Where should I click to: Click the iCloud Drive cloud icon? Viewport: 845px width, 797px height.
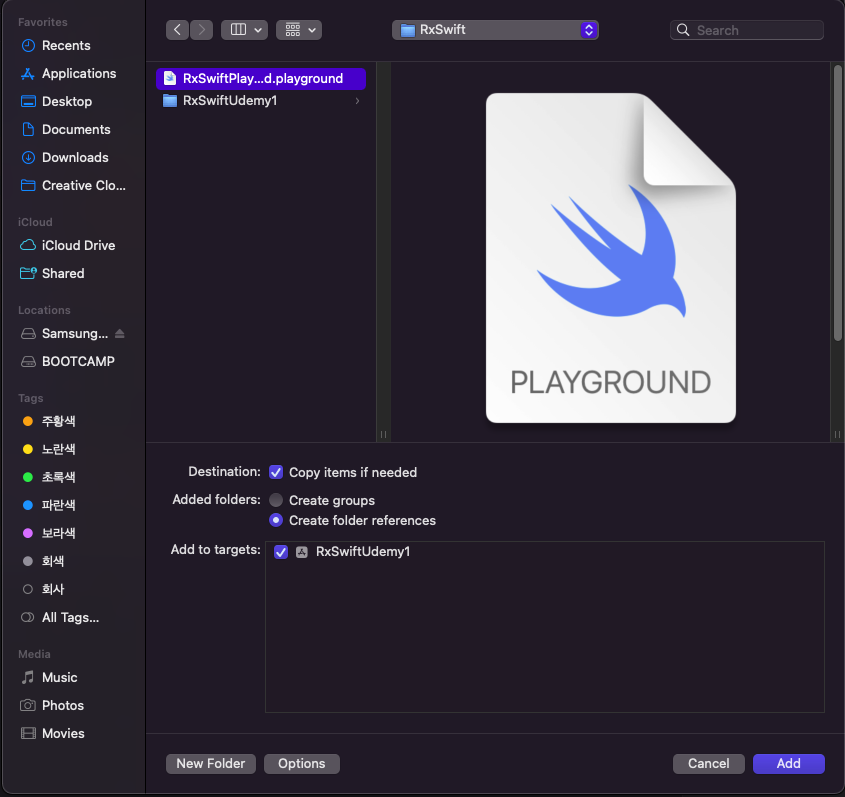[x=28, y=246]
